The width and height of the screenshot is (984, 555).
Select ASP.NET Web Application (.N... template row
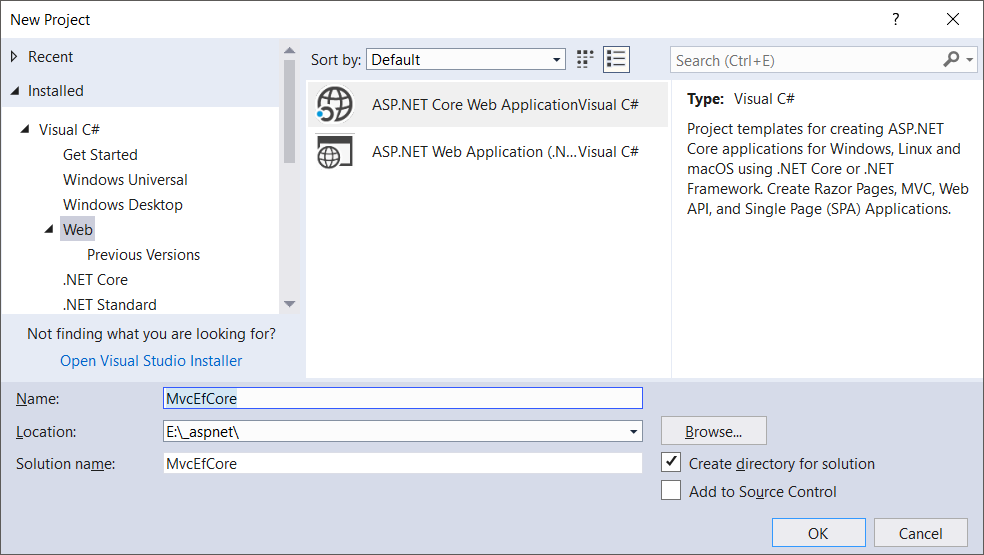[x=488, y=152]
